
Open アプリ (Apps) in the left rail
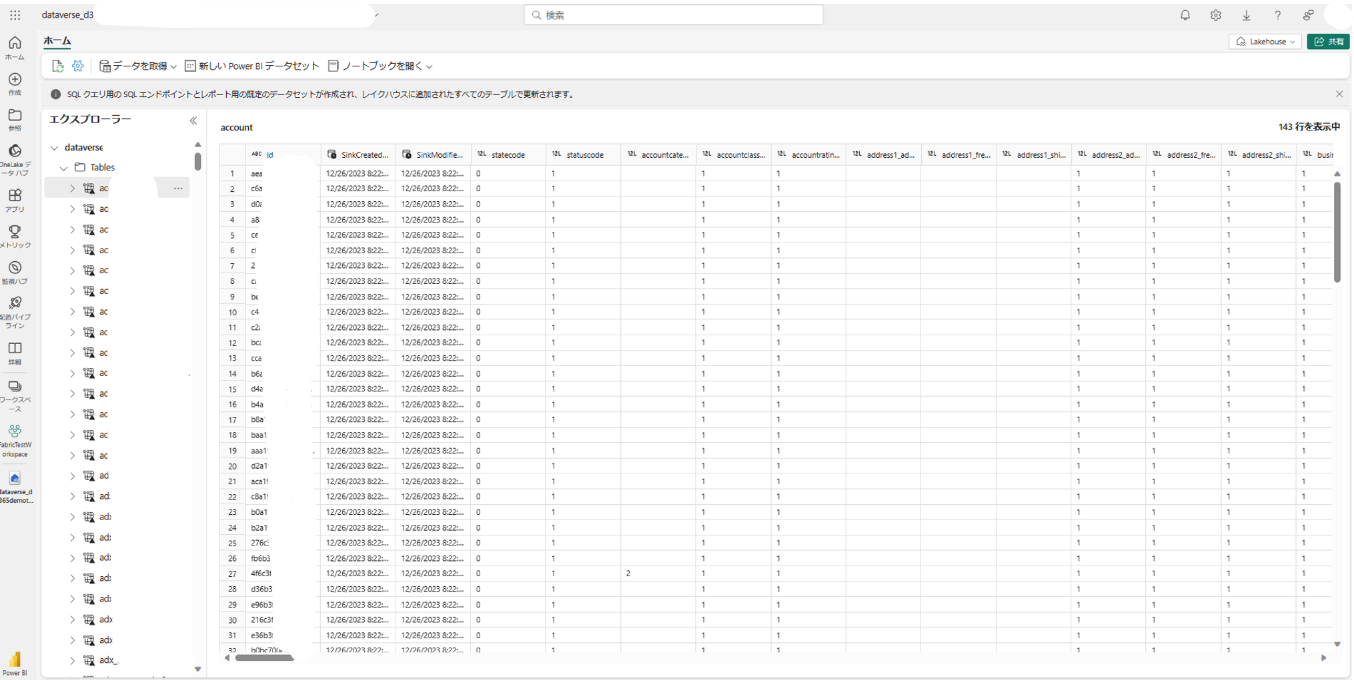(x=15, y=201)
